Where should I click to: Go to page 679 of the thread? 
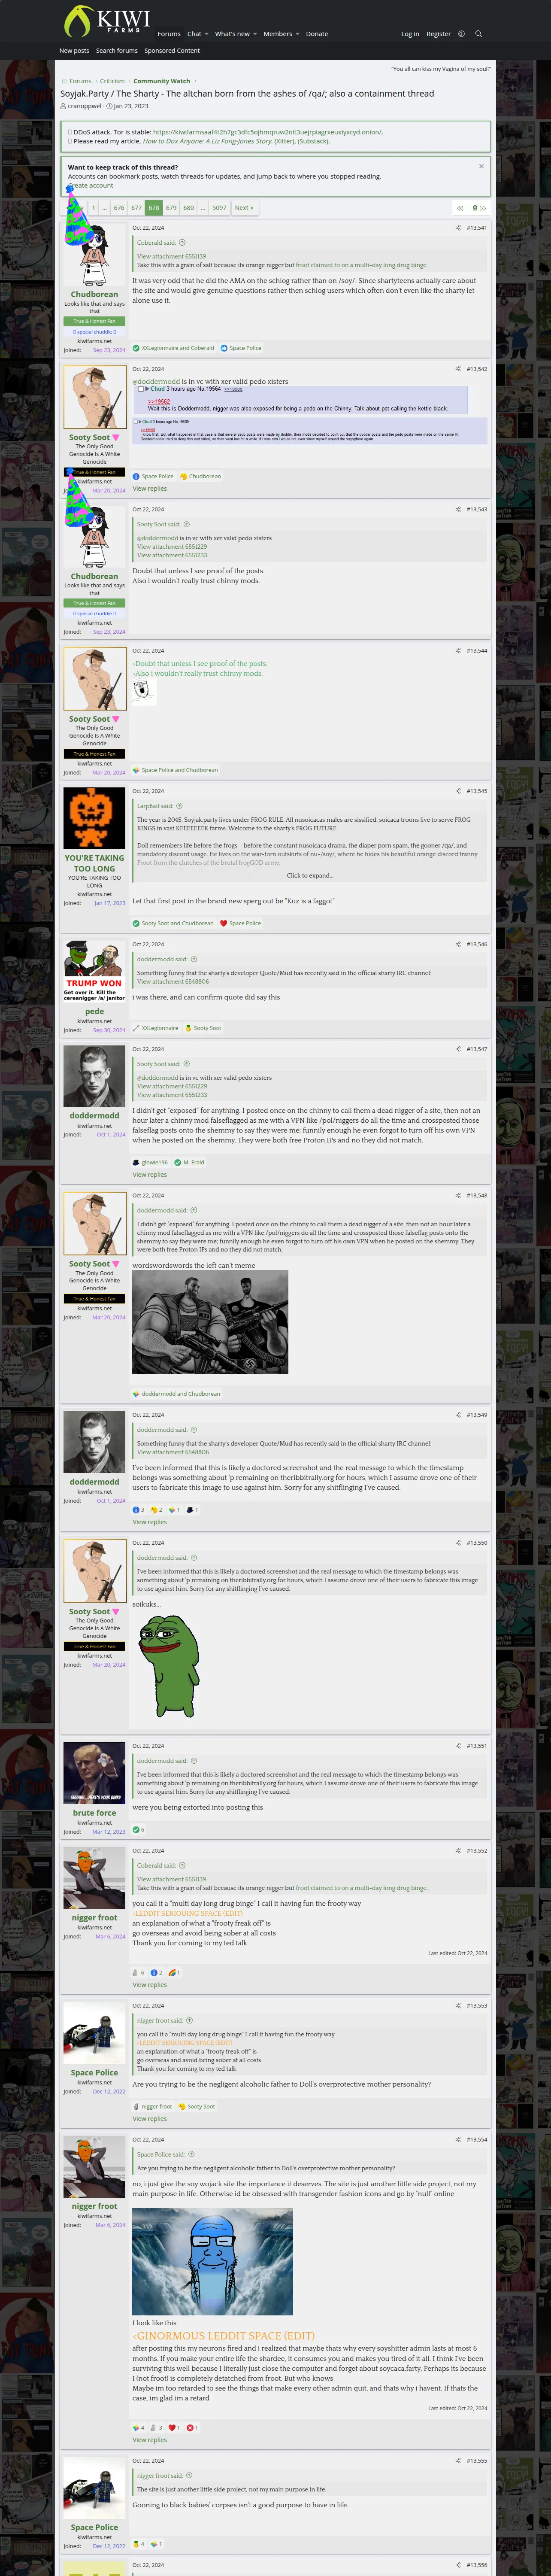pyautogui.click(x=171, y=208)
